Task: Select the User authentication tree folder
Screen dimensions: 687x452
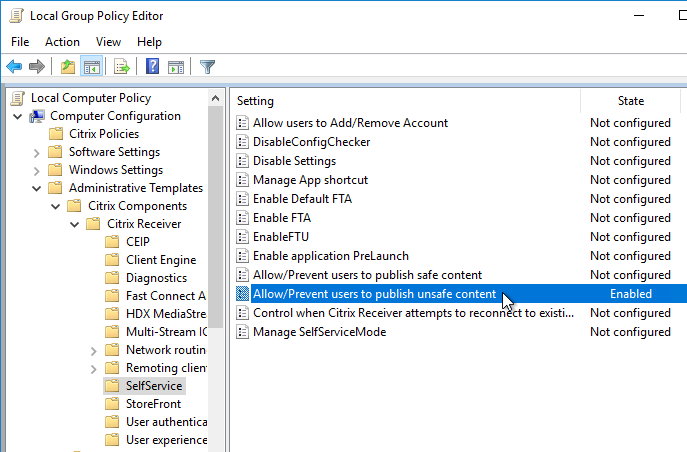Action: click(166, 421)
